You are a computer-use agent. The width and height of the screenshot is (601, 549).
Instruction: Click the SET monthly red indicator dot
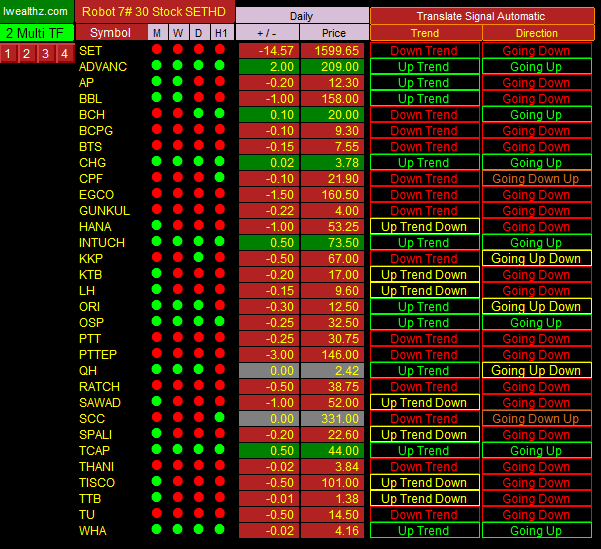pos(157,49)
